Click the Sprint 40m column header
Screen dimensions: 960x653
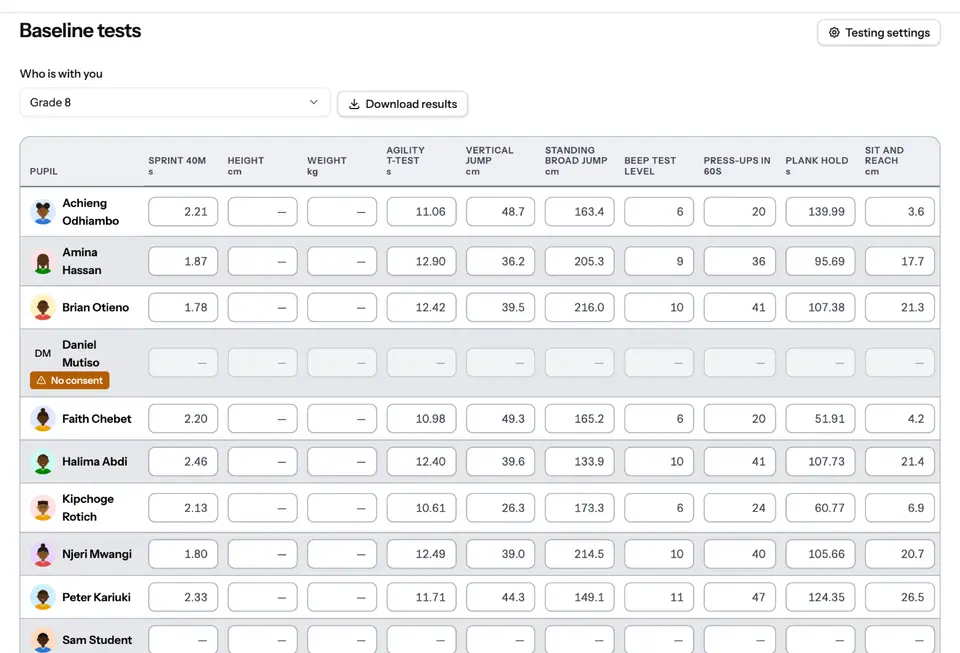point(177,166)
